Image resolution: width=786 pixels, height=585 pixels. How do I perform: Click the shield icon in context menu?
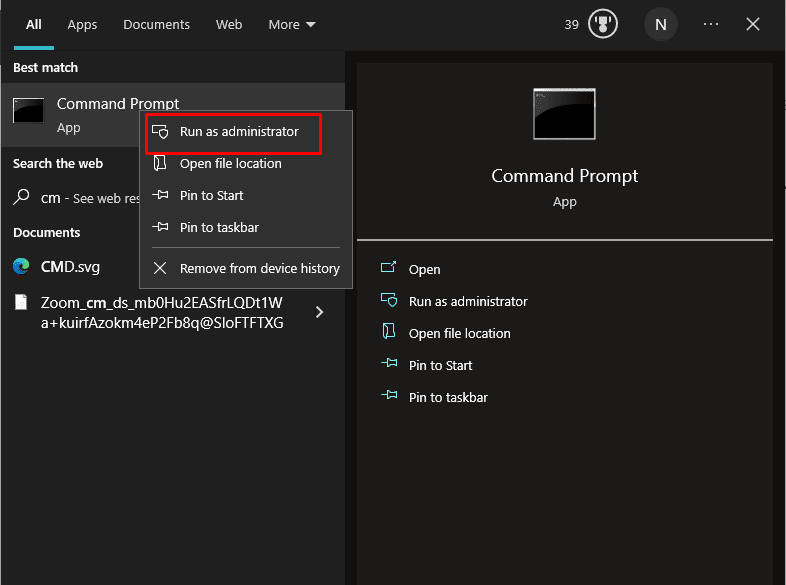click(x=160, y=132)
